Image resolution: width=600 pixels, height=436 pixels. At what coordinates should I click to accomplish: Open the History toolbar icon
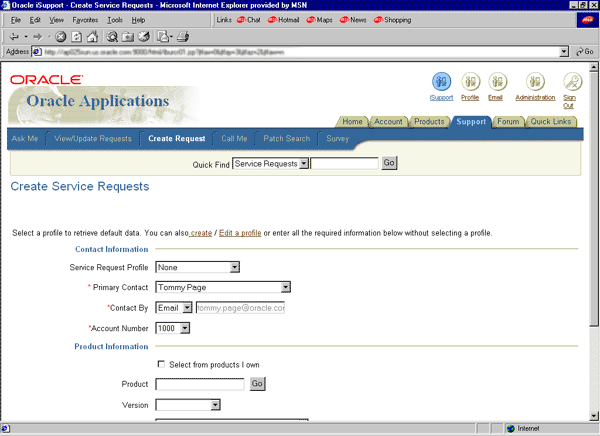click(144, 37)
